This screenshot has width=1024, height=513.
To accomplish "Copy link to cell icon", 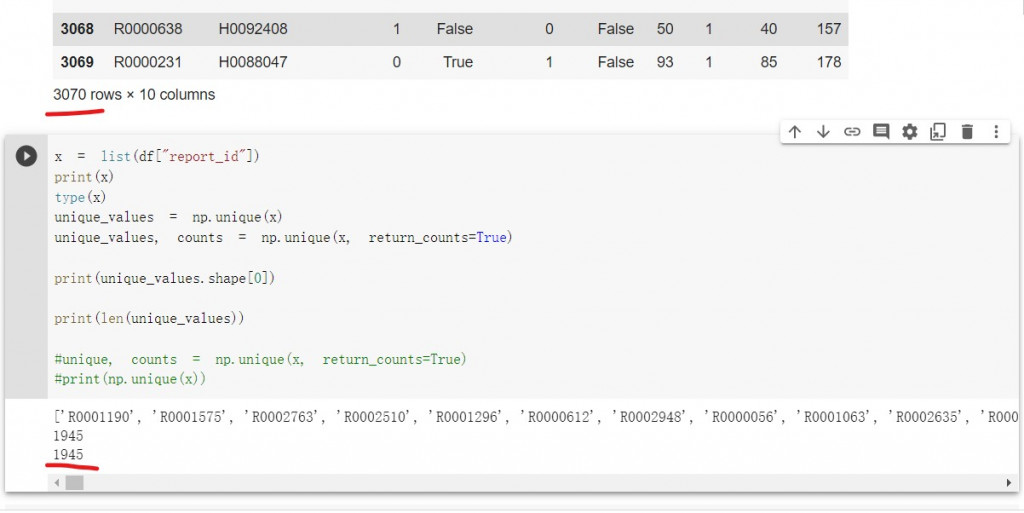I will (x=852, y=132).
